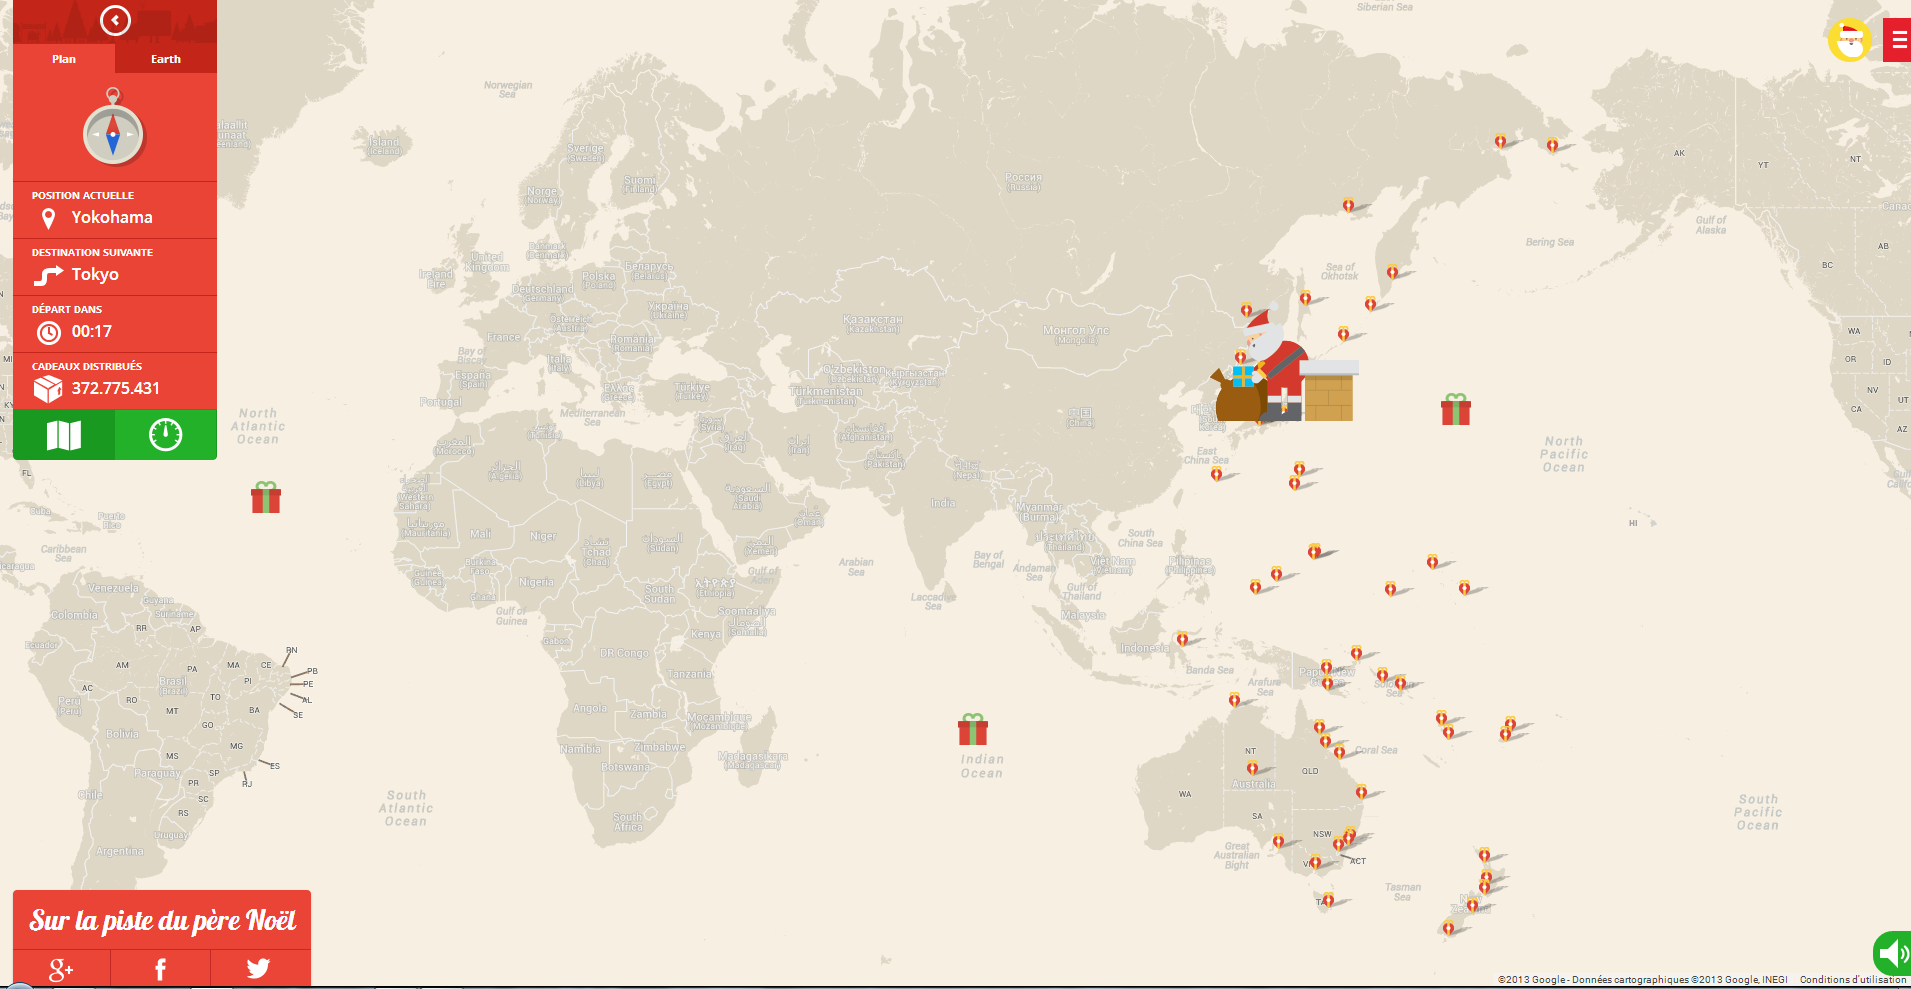Click the gift box in Indian Ocean
This screenshot has height=989, width=1911.
(x=973, y=730)
